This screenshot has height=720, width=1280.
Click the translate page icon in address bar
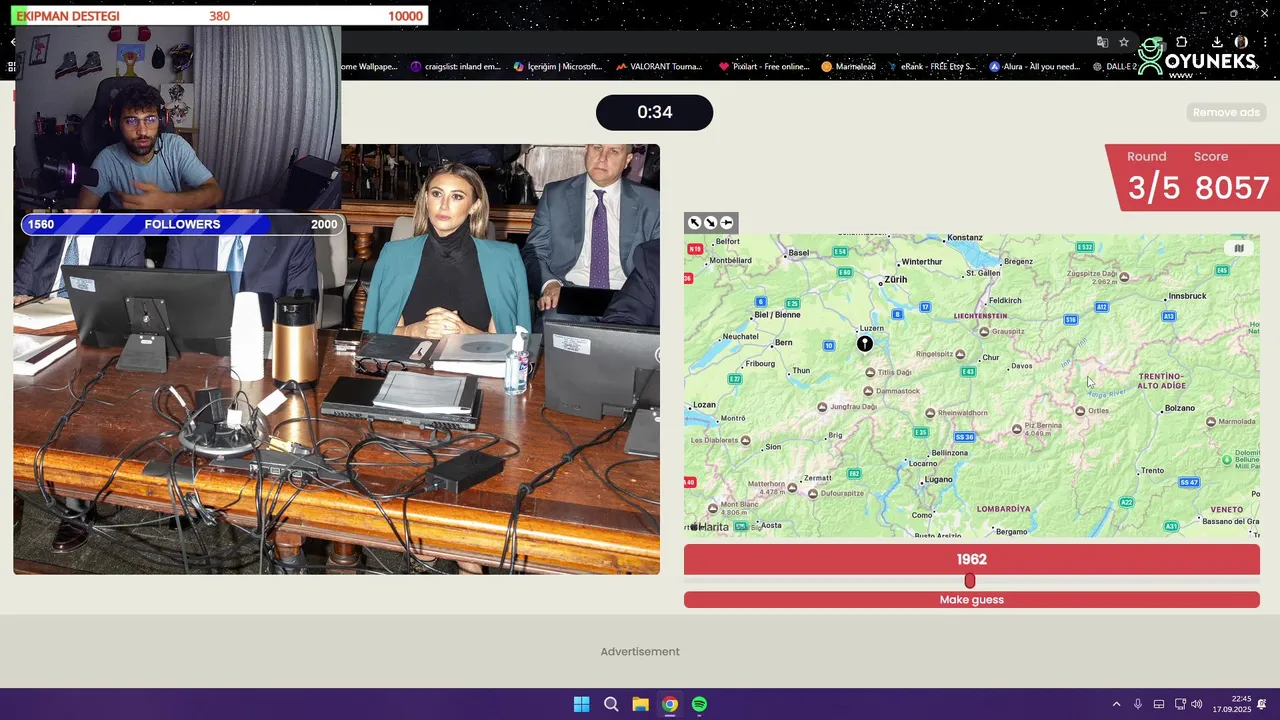[x=1102, y=42]
